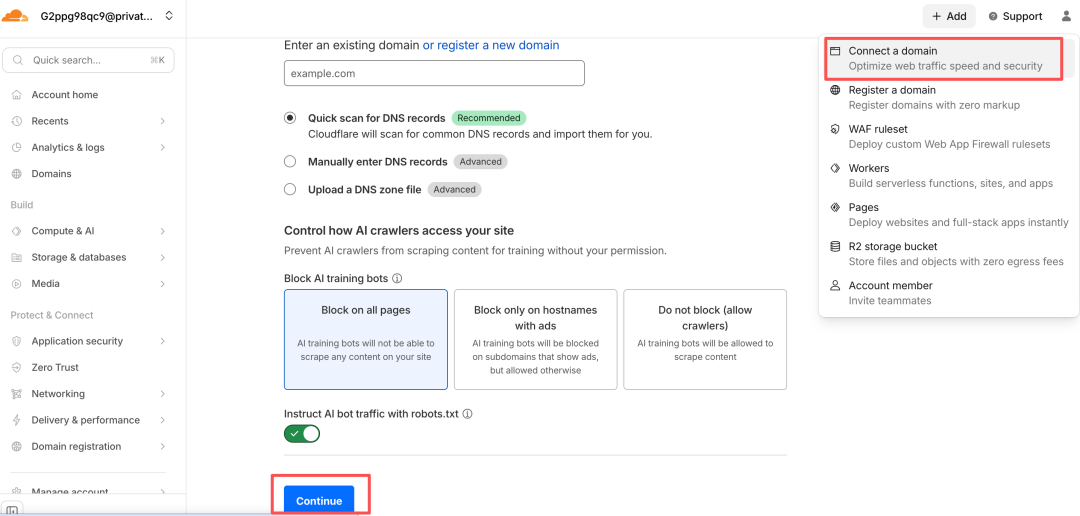Click the Connect a domain window icon
1080x516 pixels.
835,51
